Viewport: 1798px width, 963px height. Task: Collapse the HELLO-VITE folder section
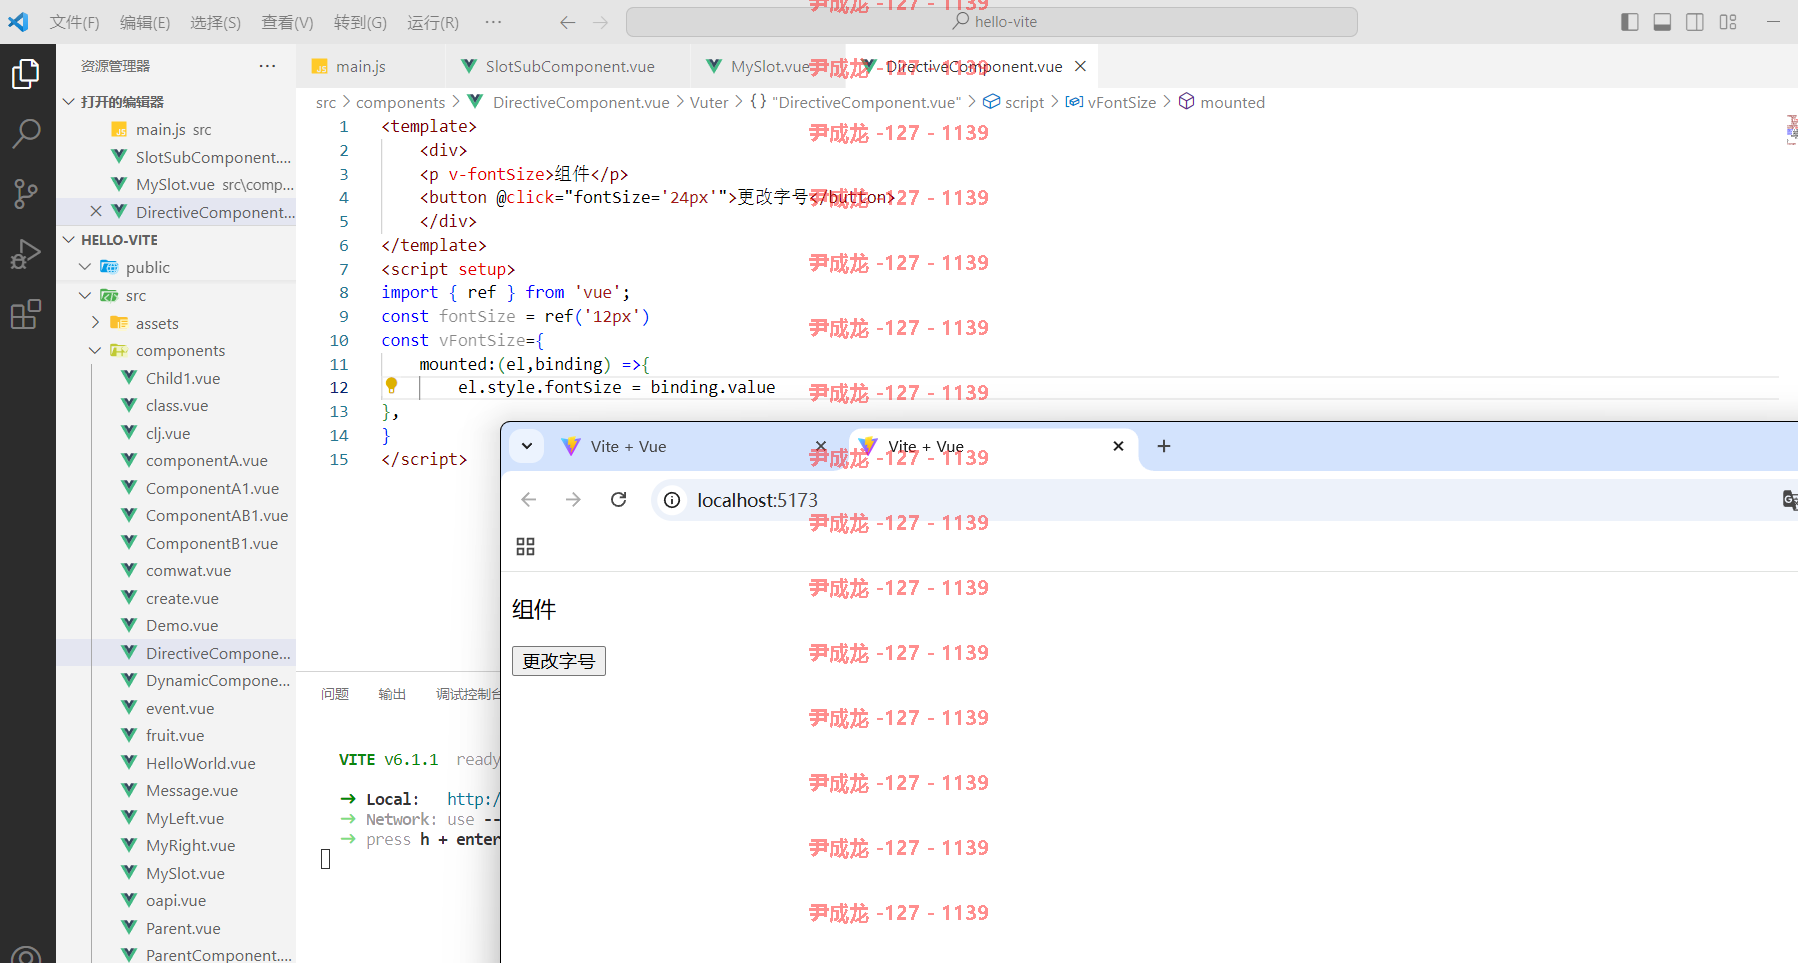pos(69,240)
